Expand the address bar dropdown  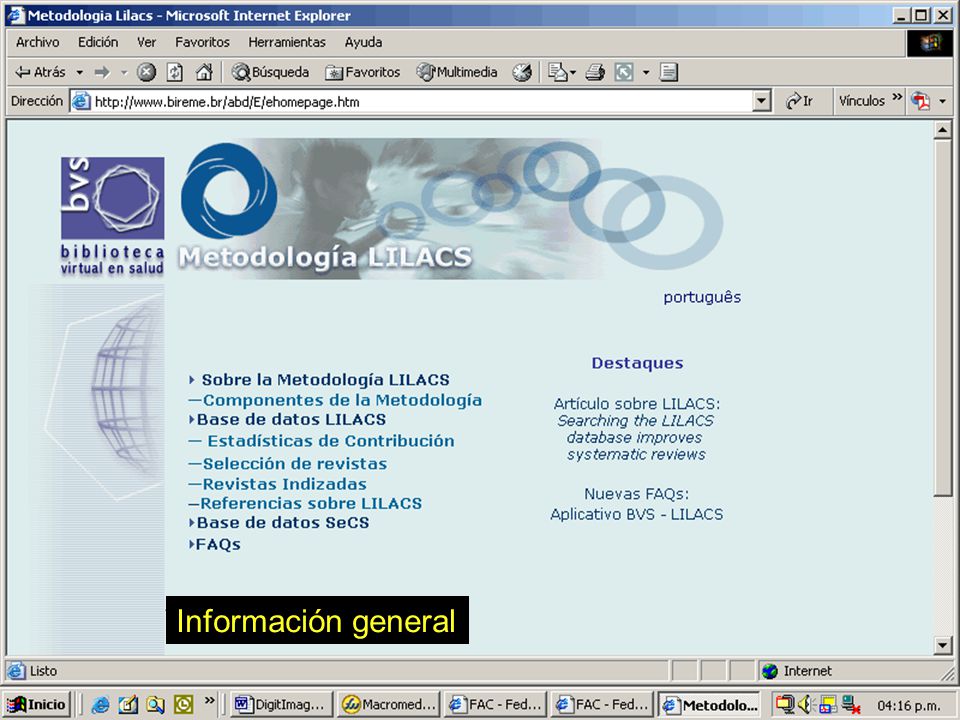point(761,102)
